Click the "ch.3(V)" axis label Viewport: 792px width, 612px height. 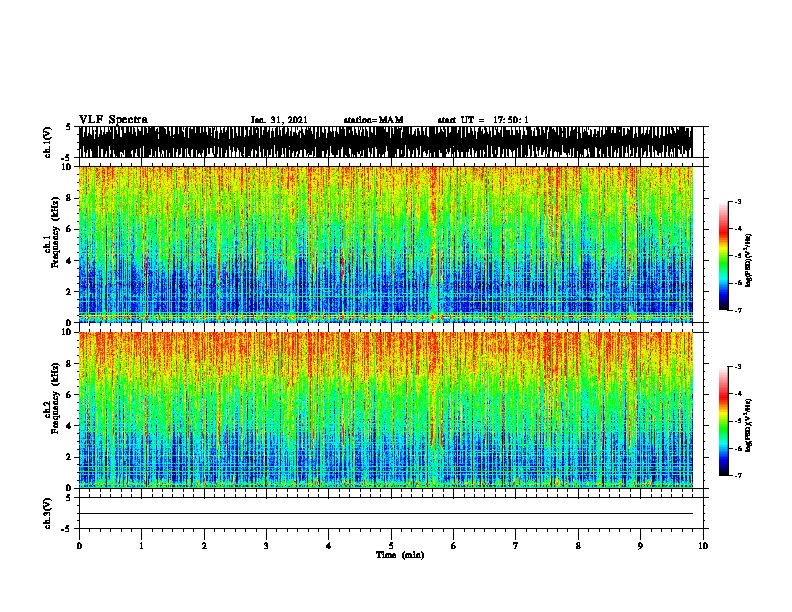tap(47, 513)
